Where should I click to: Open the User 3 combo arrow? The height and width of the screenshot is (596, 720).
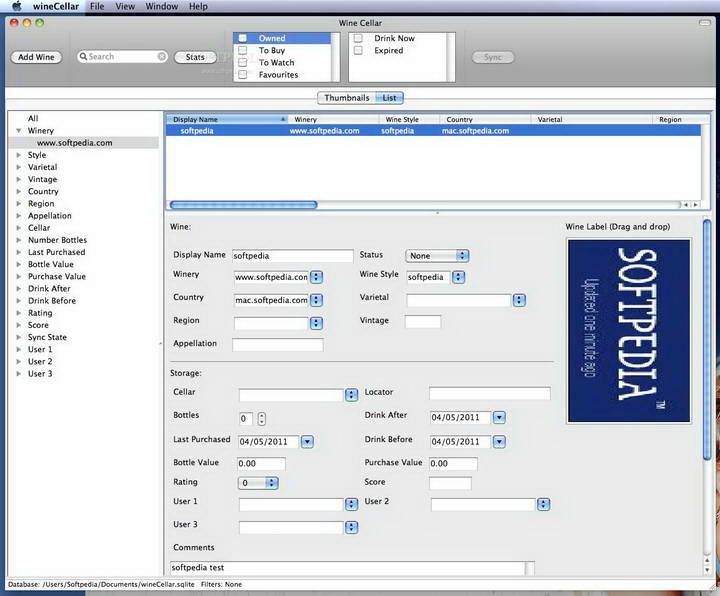(x=351, y=527)
